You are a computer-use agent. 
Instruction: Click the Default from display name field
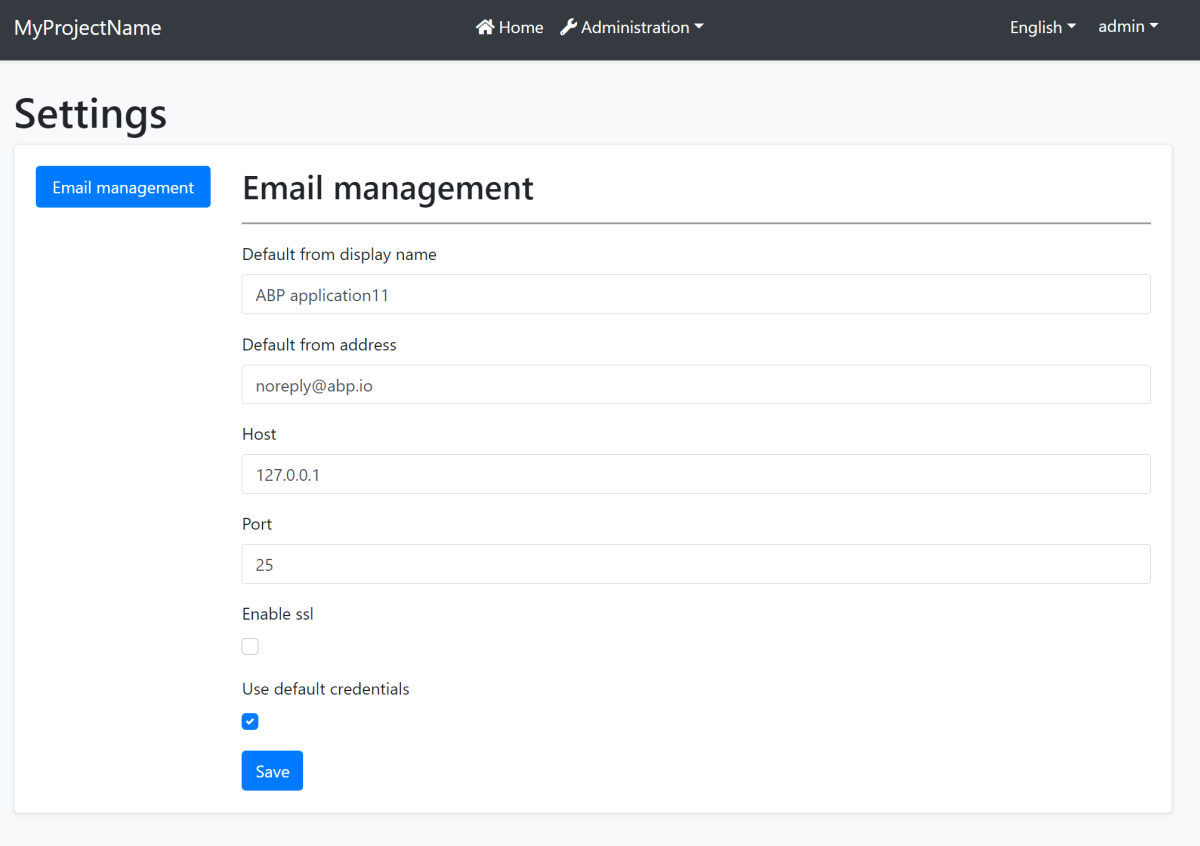point(696,294)
